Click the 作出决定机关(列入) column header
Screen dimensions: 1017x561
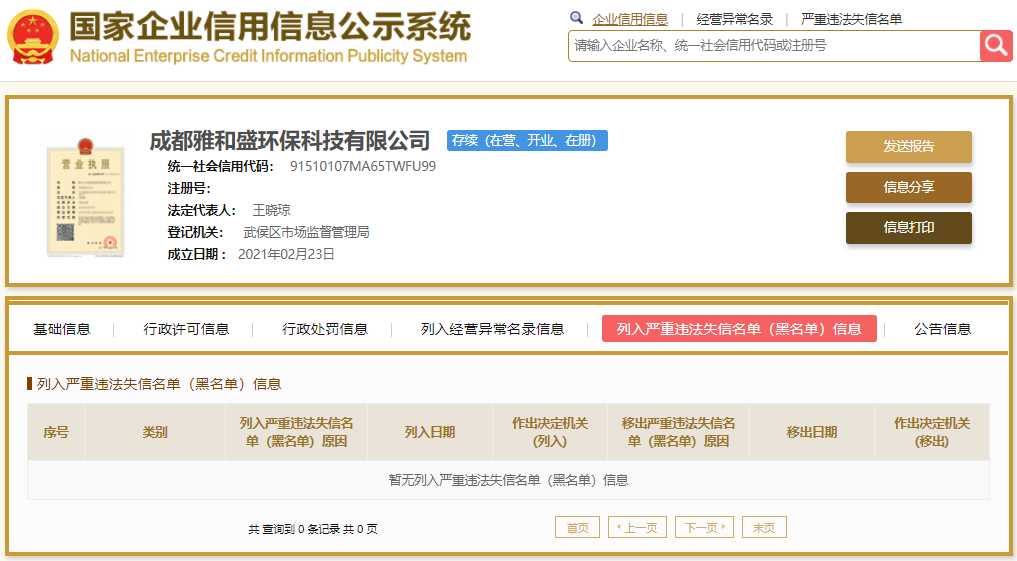click(x=549, y=432)
